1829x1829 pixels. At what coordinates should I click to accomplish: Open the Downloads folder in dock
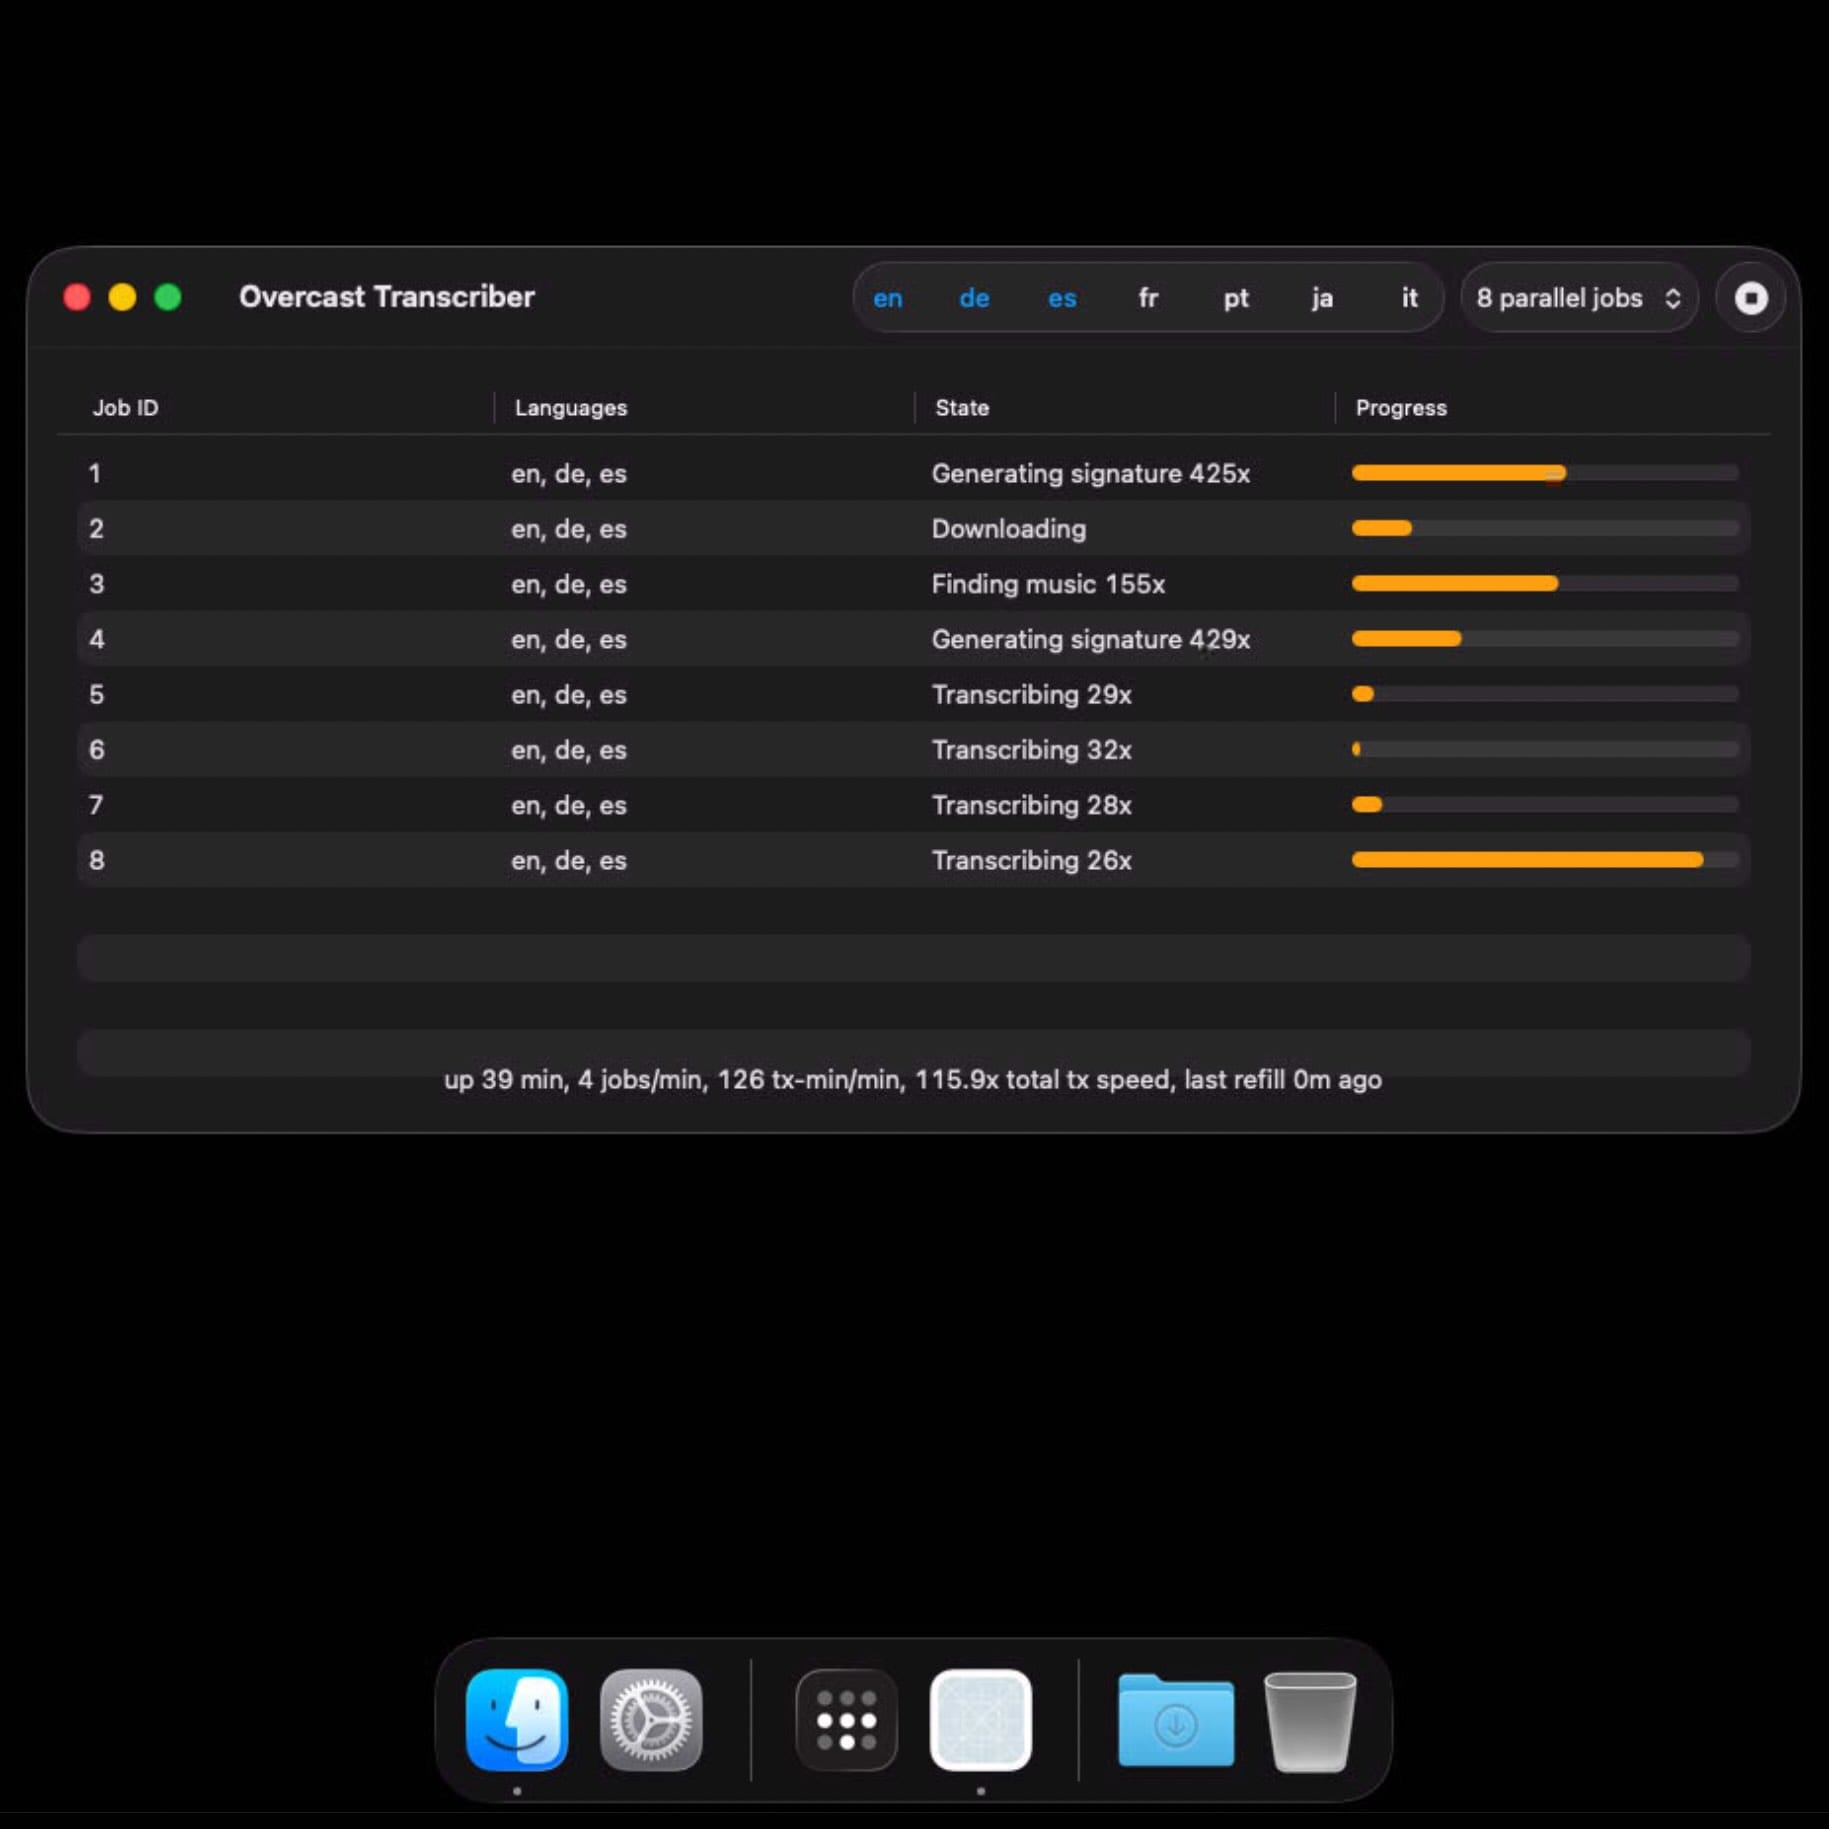pos(1175,1720)
